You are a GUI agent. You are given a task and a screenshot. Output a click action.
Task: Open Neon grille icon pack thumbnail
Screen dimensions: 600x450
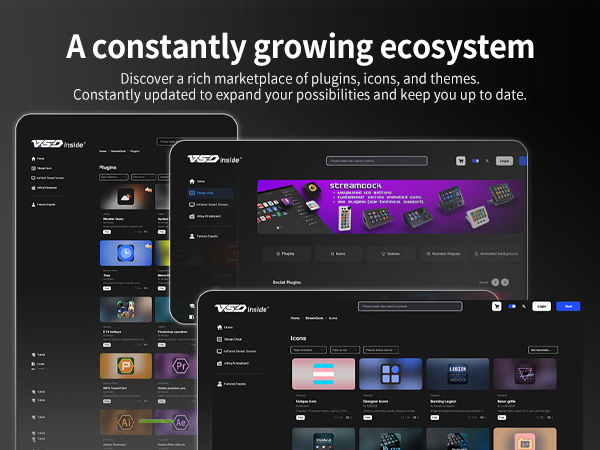tap(525, 374)
